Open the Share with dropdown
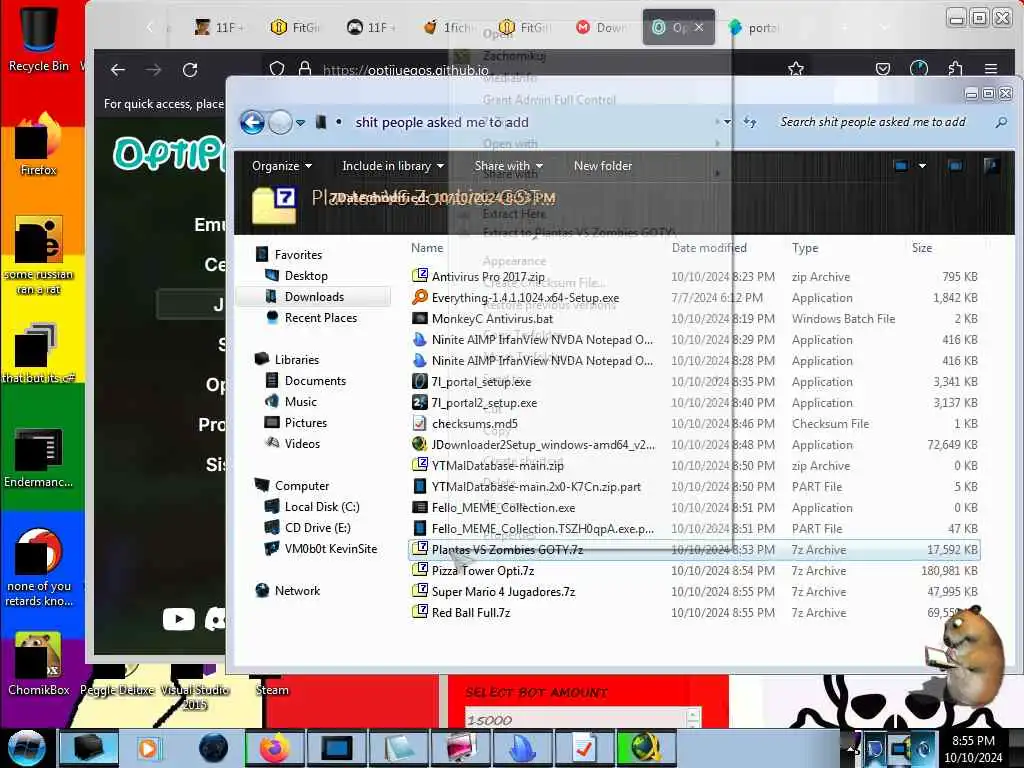This screenshot has height=768, width=1024. 509,166
